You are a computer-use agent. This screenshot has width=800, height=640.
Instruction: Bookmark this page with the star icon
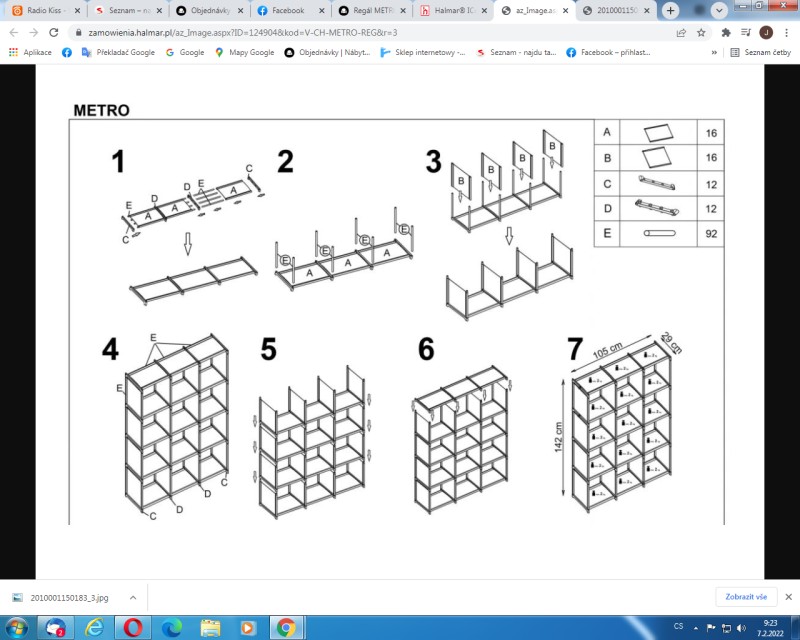[701, 33]
